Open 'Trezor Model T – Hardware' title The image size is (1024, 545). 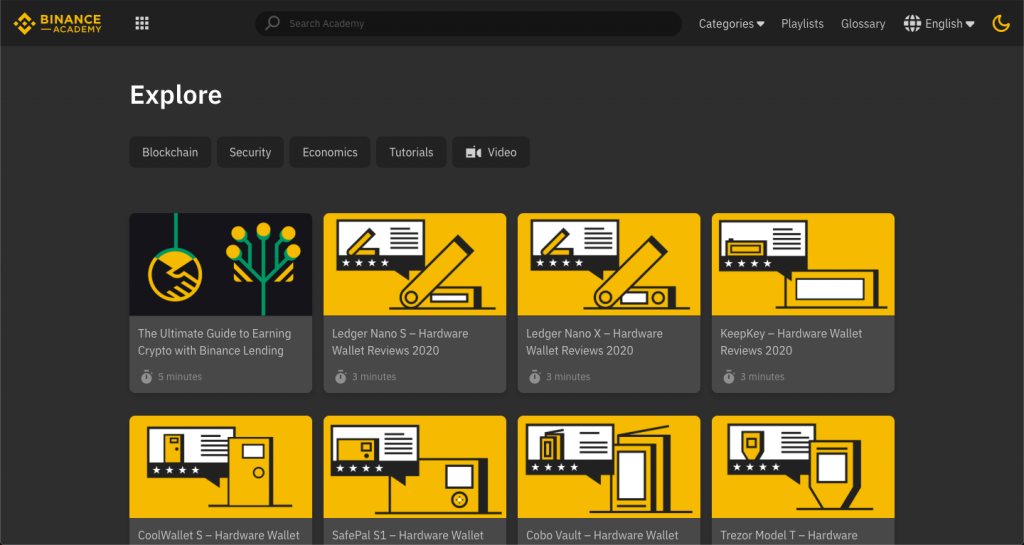tap(789, 535)
